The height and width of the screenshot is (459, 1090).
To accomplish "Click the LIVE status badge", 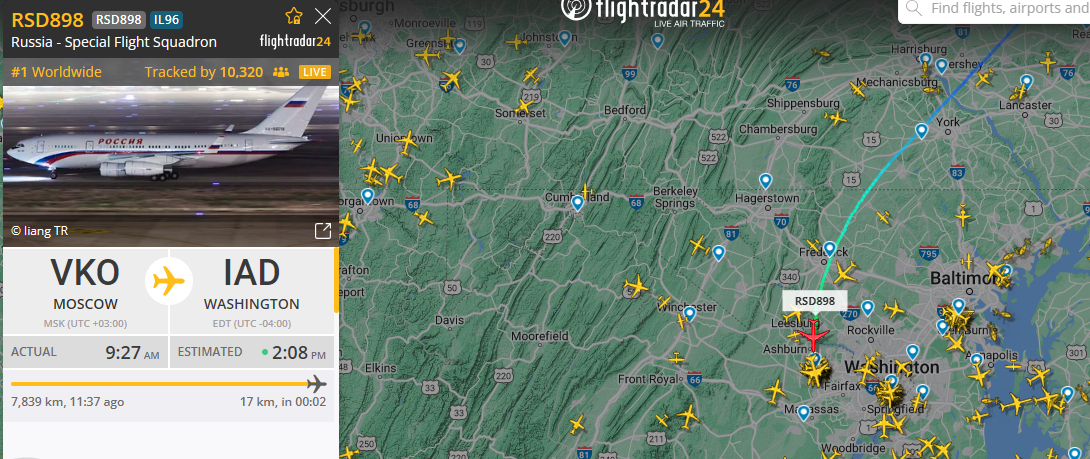I will (315, 72).
